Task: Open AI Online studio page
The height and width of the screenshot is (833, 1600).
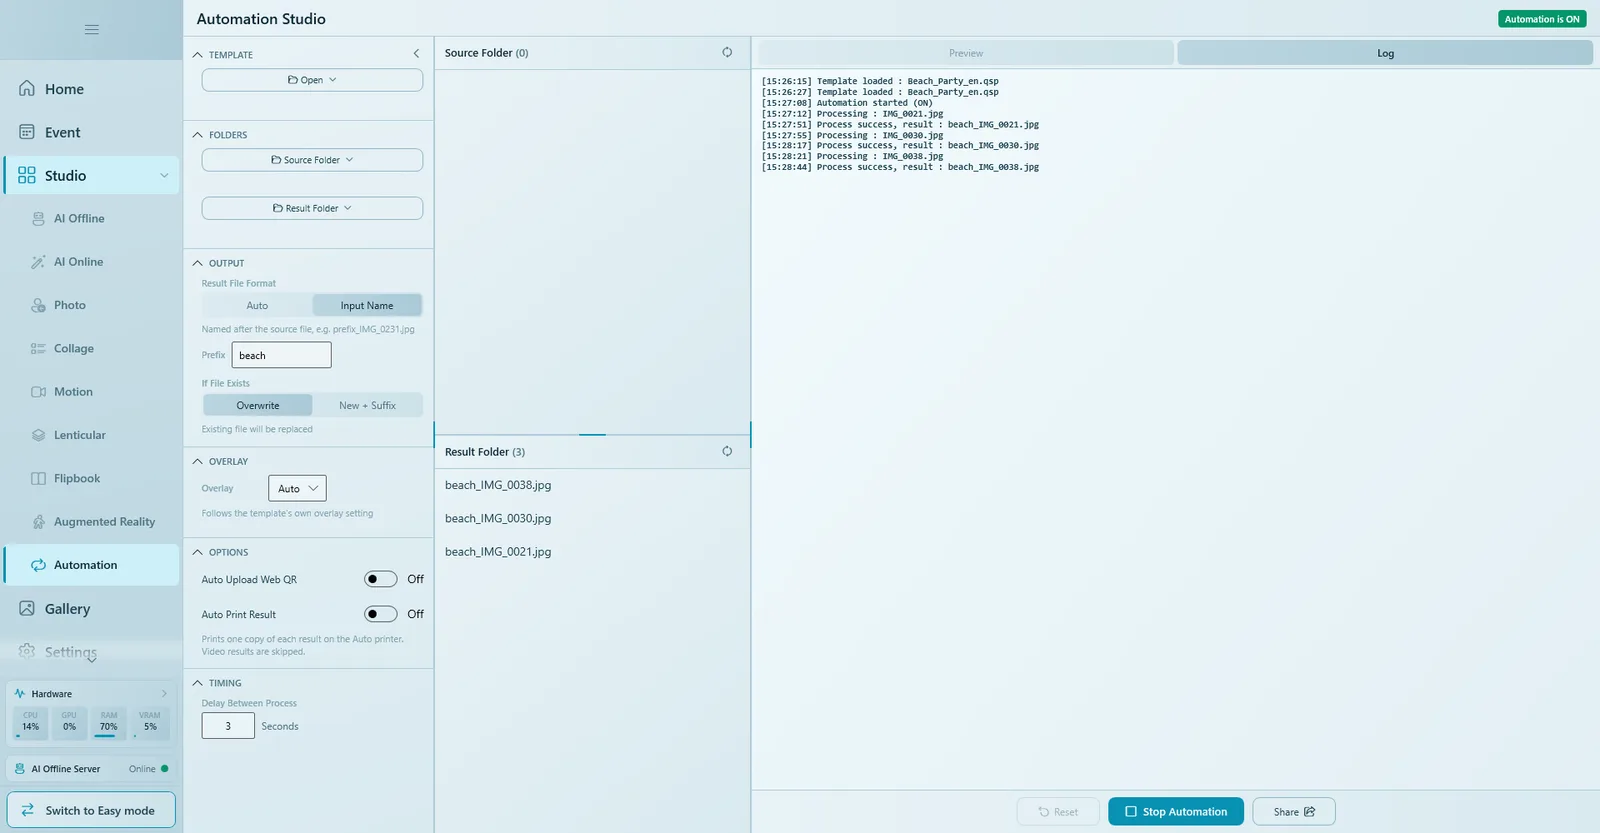Action: (91, 262)
